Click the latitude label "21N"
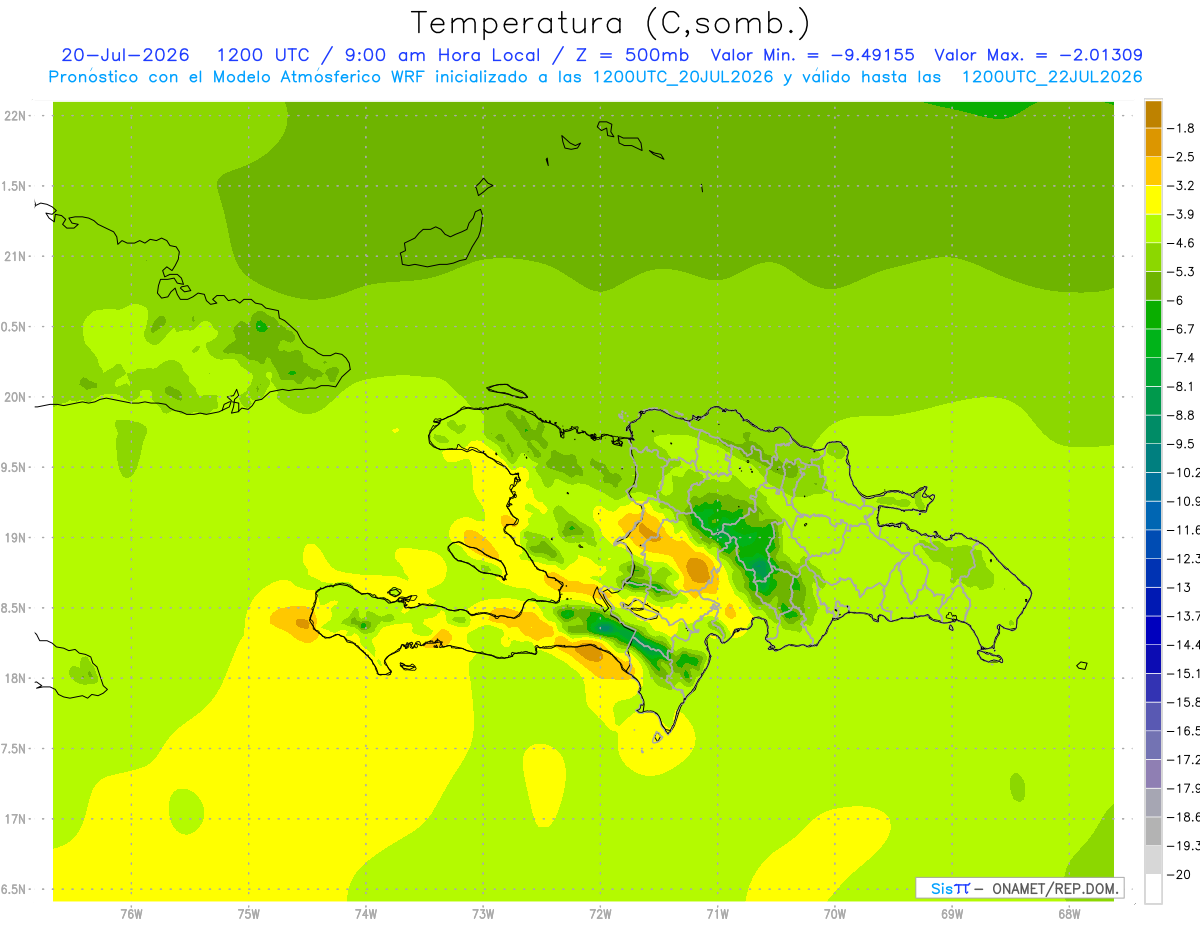1200x927 pixels. click(x=15, y=257)
